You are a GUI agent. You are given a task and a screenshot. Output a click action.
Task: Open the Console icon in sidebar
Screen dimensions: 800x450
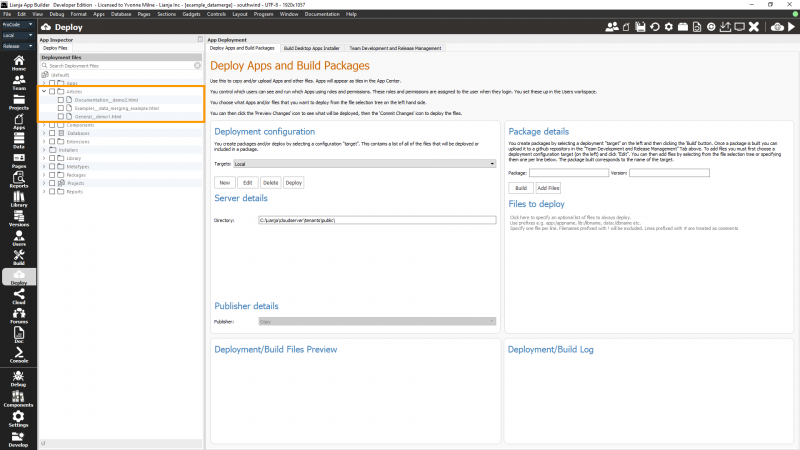tap(19, 355)
